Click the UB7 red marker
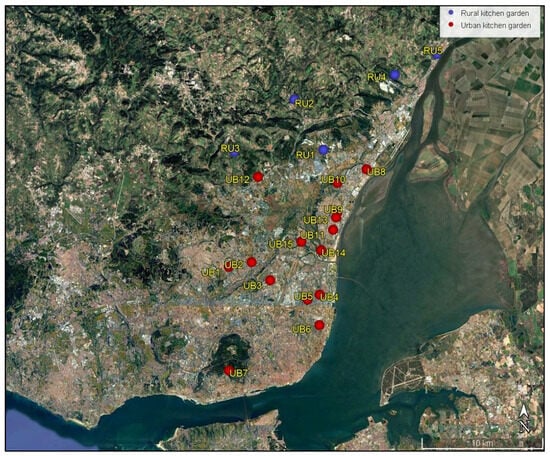This screenshot has height=456, width=550. pos(228,370)
